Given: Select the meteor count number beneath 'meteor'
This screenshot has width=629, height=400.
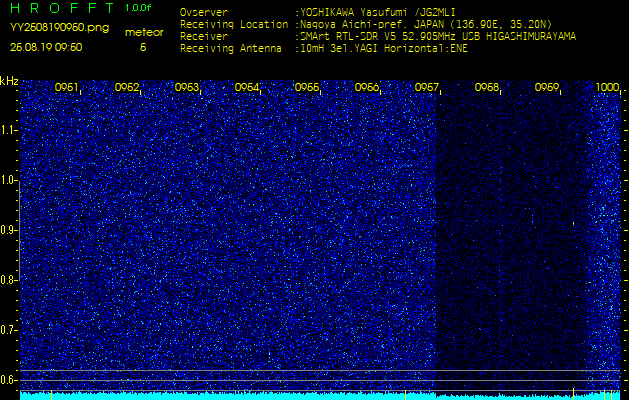Looking at the screenshot, I should pyautogui.click(x=143, y=47).
